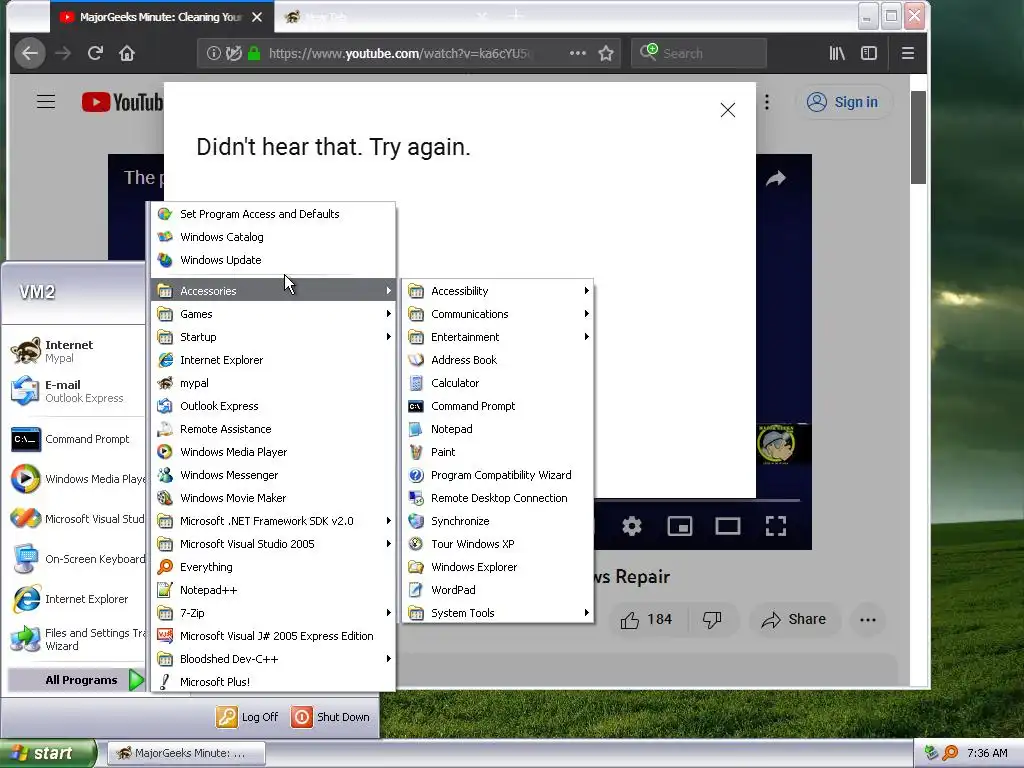Open Windows Catalog entry
The image size is (1024, 768).
tap(273, 237)
